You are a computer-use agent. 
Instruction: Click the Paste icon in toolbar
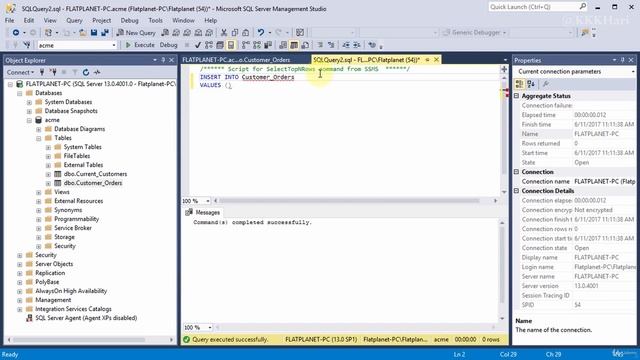tap(246, 33)
